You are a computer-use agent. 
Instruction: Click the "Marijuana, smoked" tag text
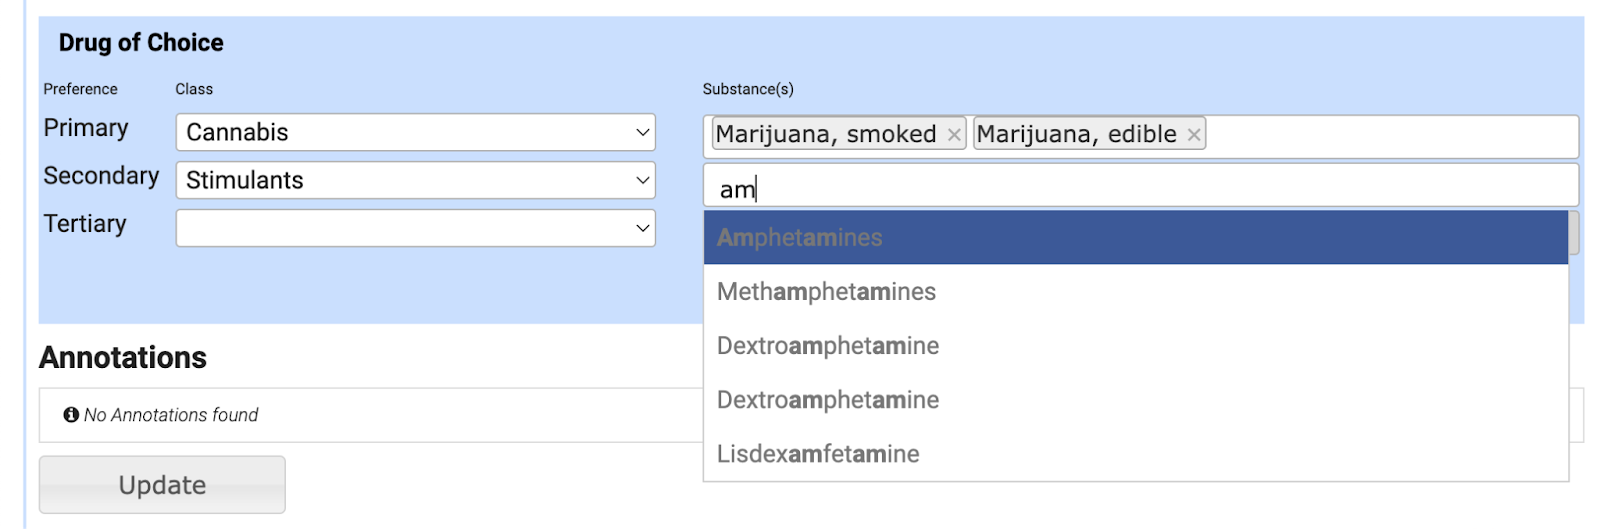coord(826,135)
